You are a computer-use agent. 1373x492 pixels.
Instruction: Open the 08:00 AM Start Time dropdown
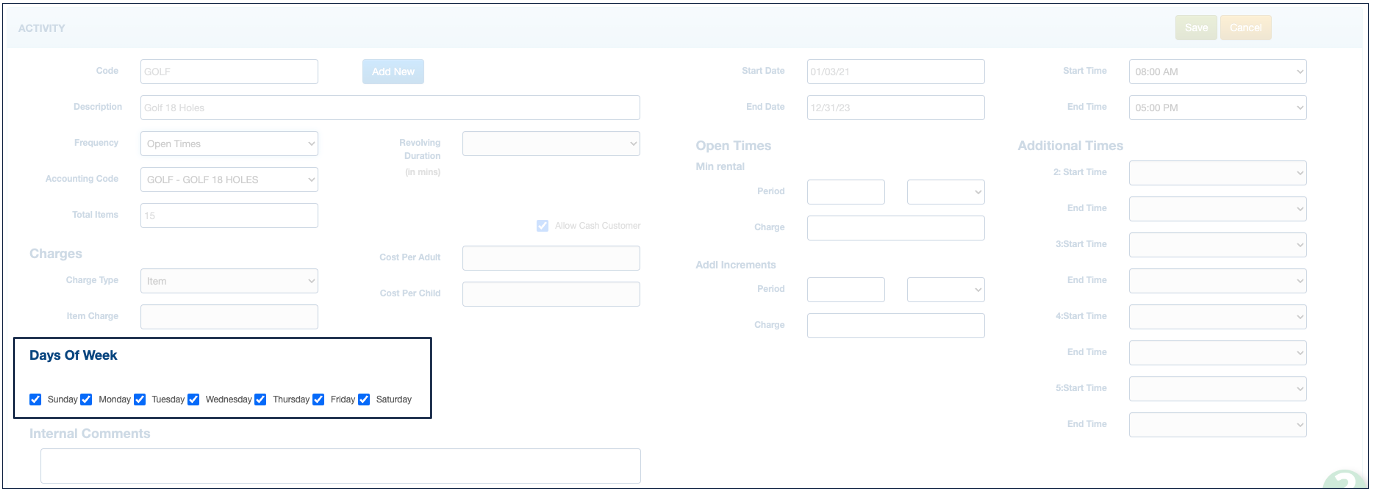tap(1217, 72)
